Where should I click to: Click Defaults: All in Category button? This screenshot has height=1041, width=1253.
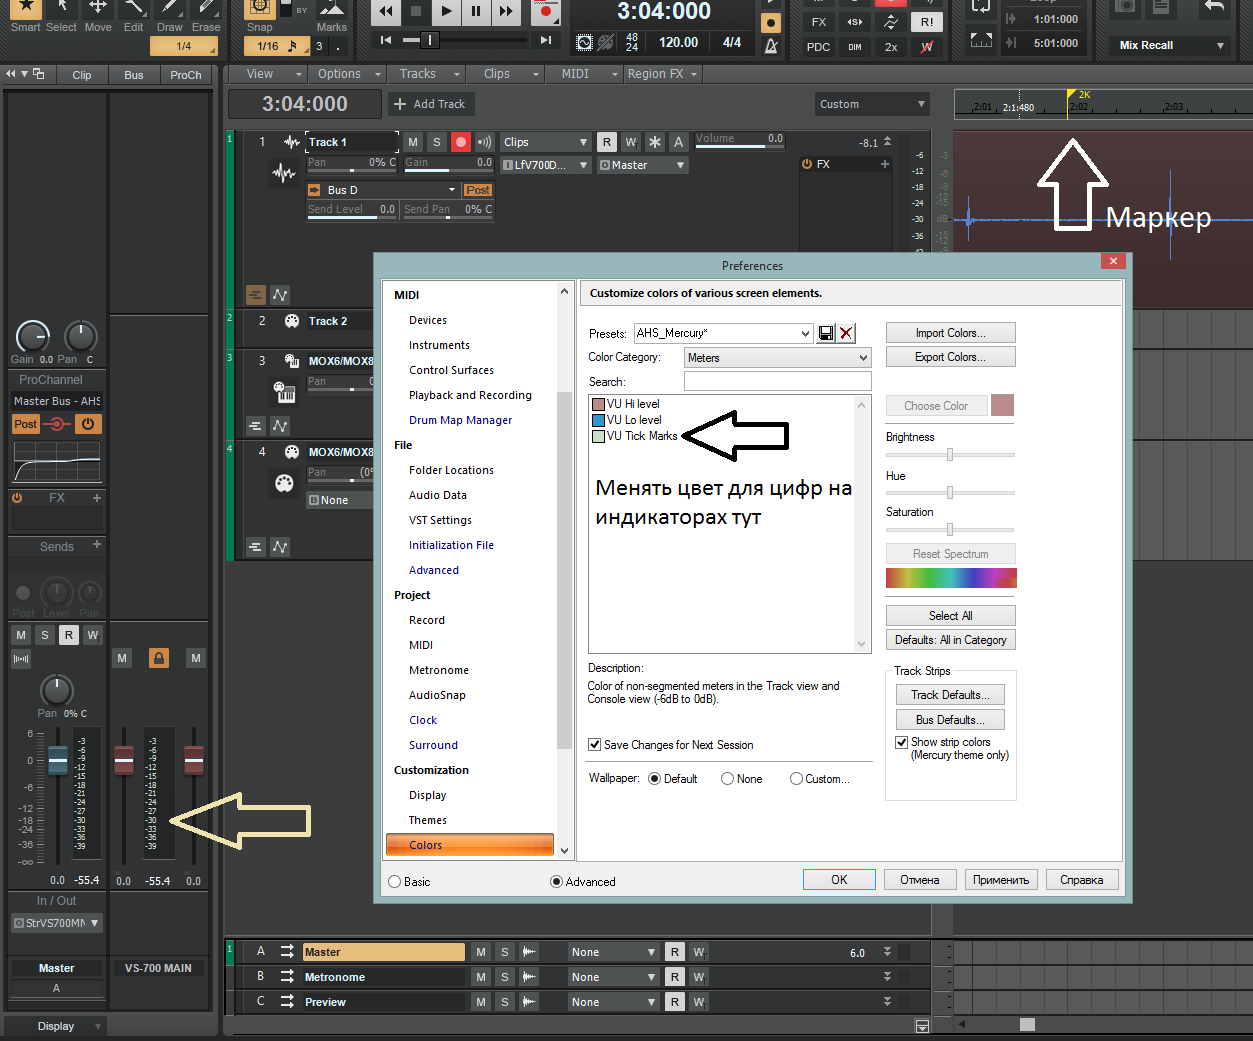pos(950,640)
